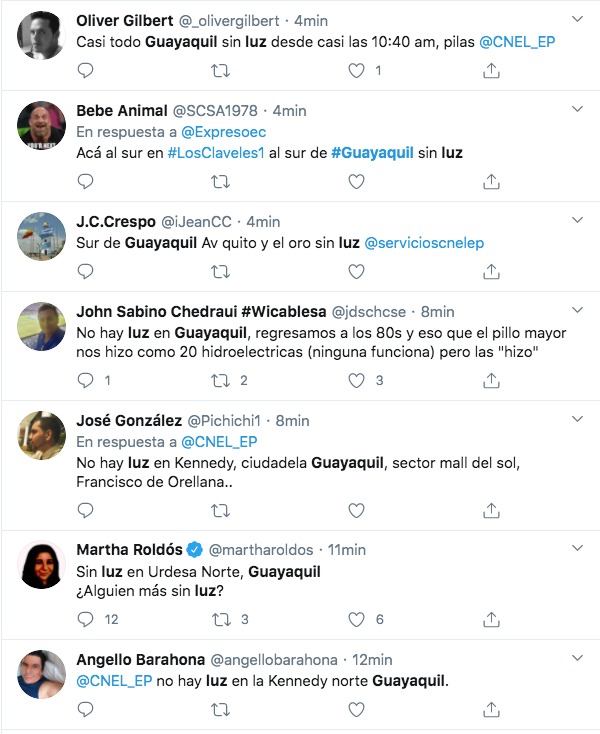
Task: Open the #LosClaveles1 hashtag
Action: click(216, 153)
